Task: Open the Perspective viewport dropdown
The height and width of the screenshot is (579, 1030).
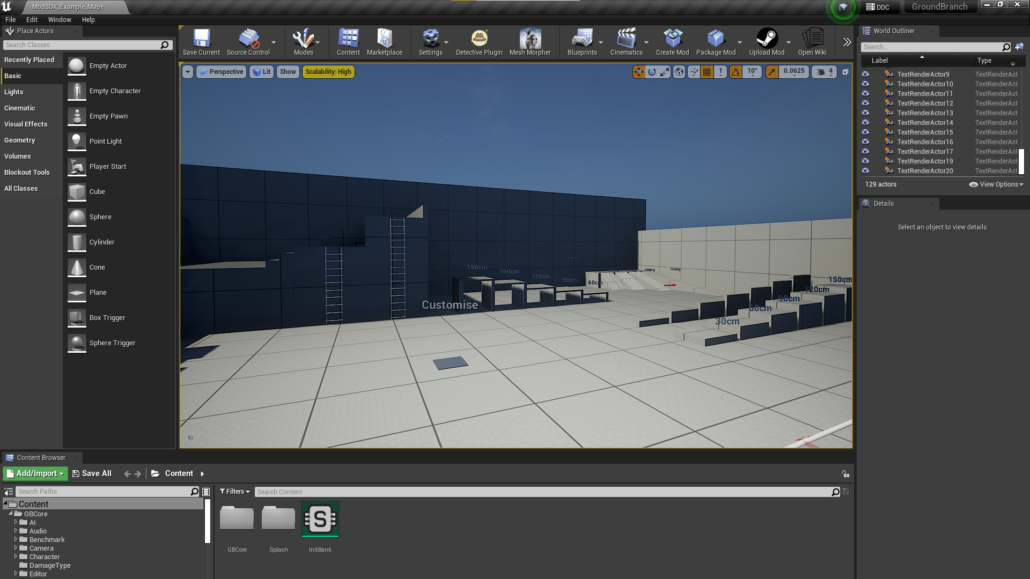Action: click(x=220, y=71)
